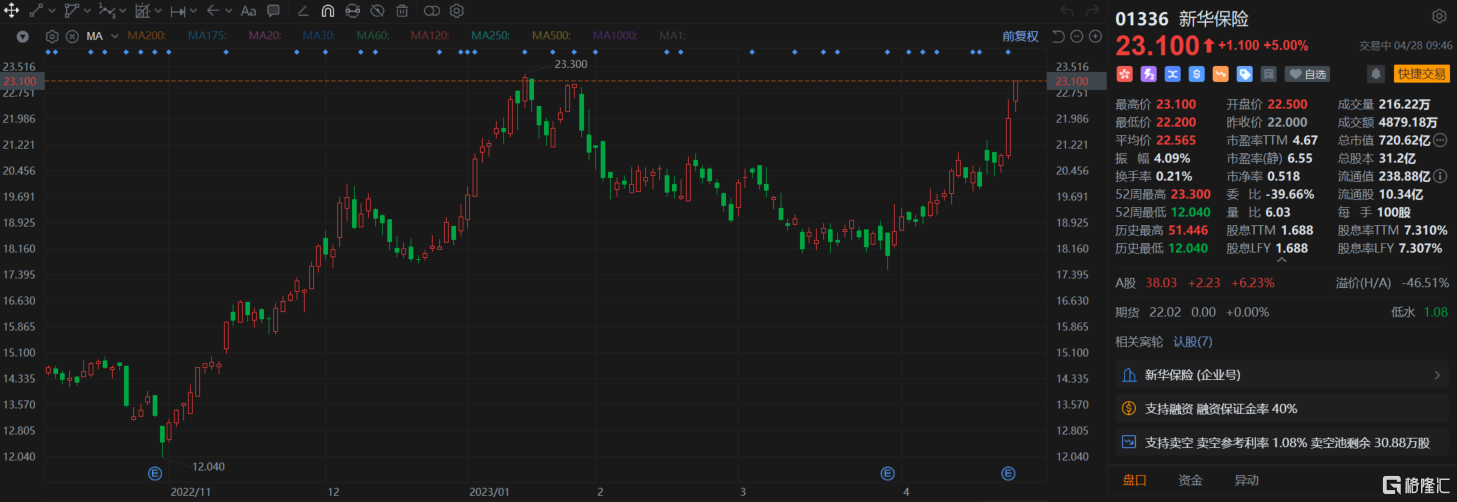Expand line tool dropdown arrow
Viewport: 1457px width, 502px height.
click(x=51, y=11)
